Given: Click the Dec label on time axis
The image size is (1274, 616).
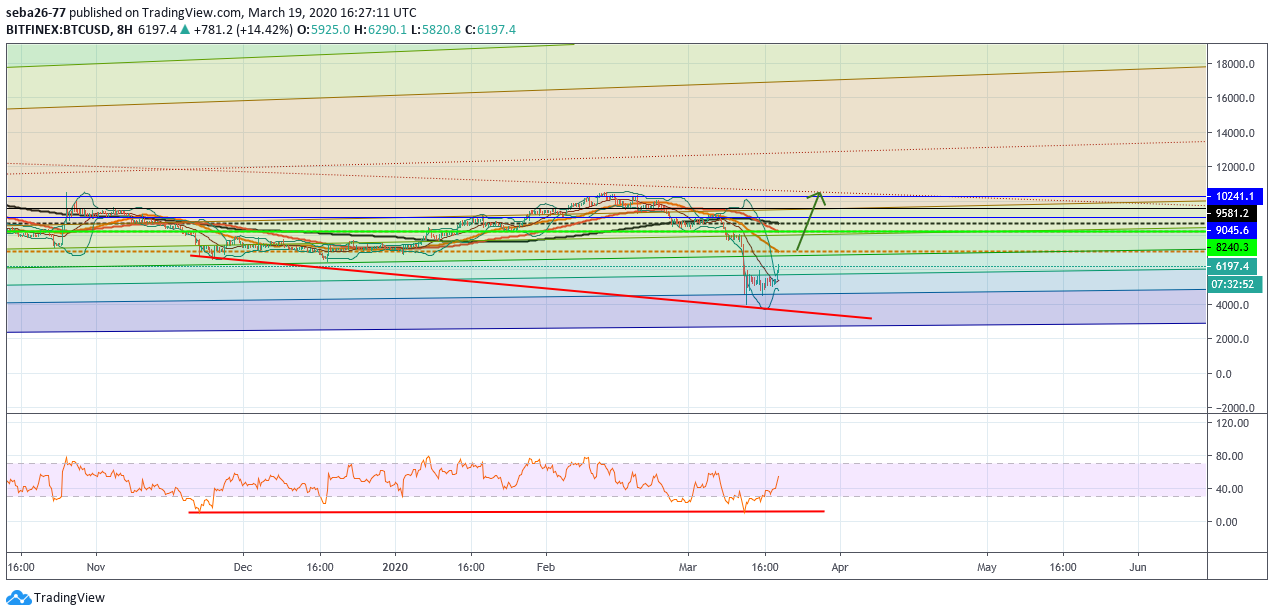Looking at the screenshot, I should (243, 566).
